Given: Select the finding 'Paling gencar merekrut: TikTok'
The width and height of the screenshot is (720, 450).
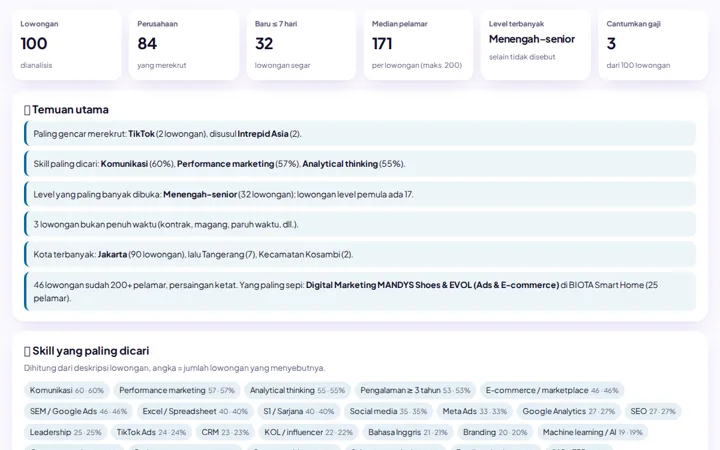Looking at the screenshot, I should click(360, 134).
